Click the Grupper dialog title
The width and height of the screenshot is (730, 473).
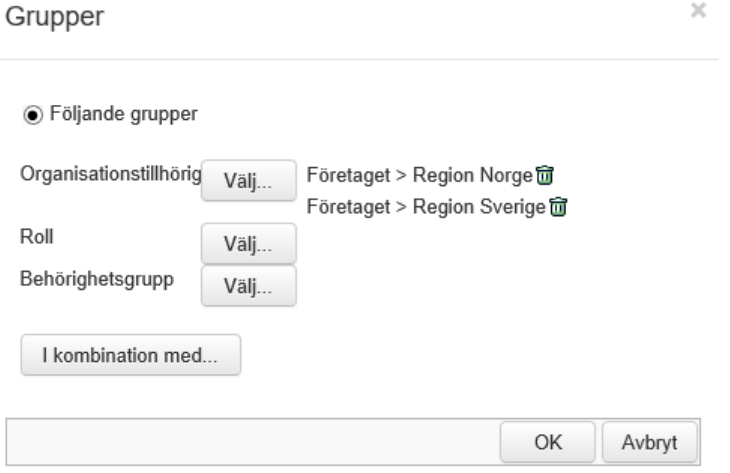click(x=54, y=17)
